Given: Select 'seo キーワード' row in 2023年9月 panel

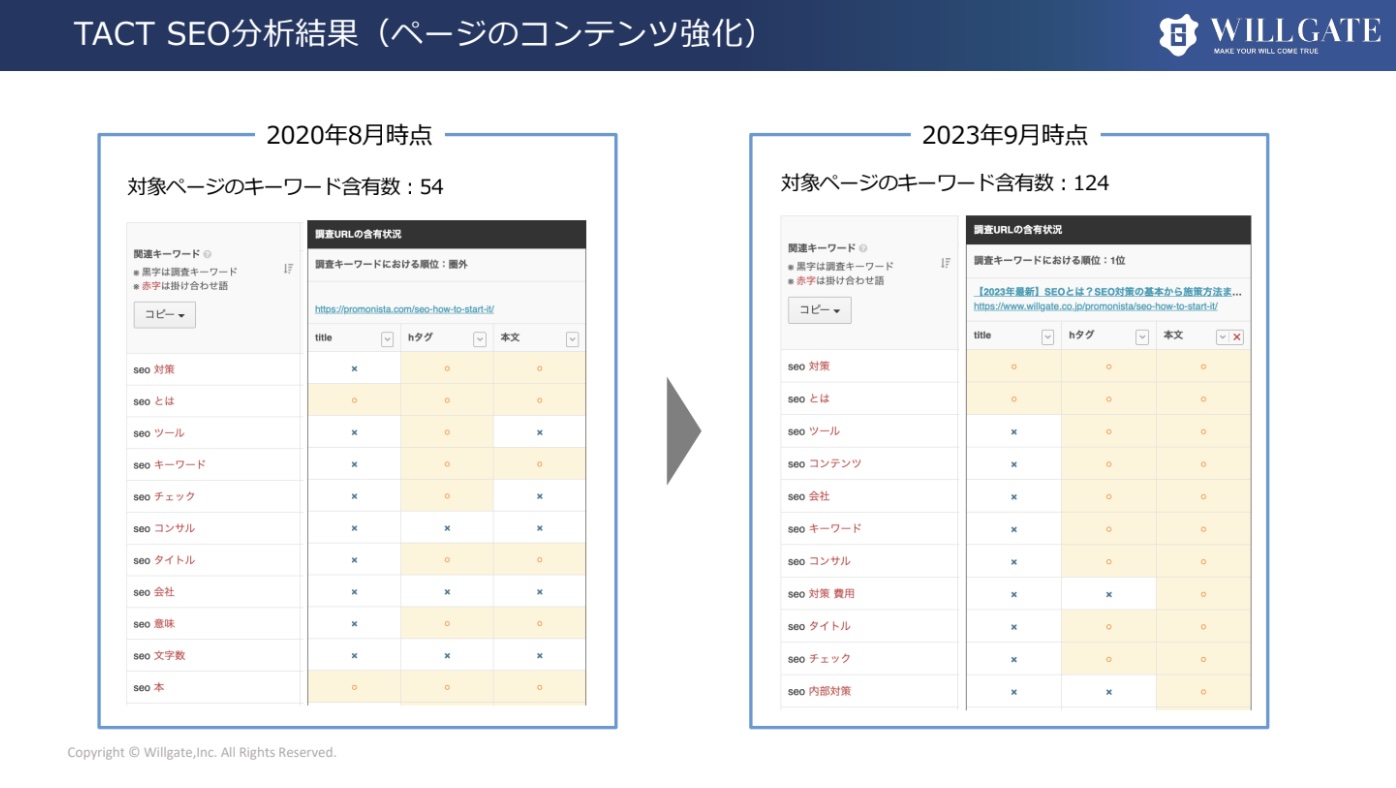Looking at the screenshot, I should (869, 529).
